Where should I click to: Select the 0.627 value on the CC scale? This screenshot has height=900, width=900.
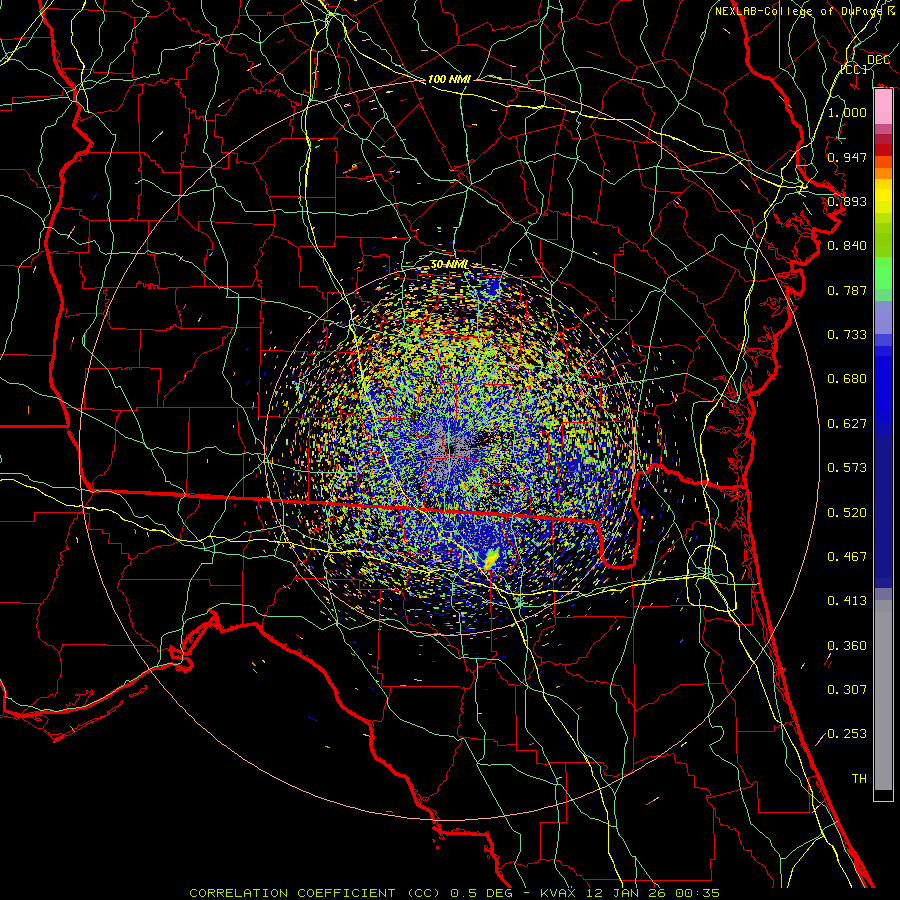[x=847, y=424]
